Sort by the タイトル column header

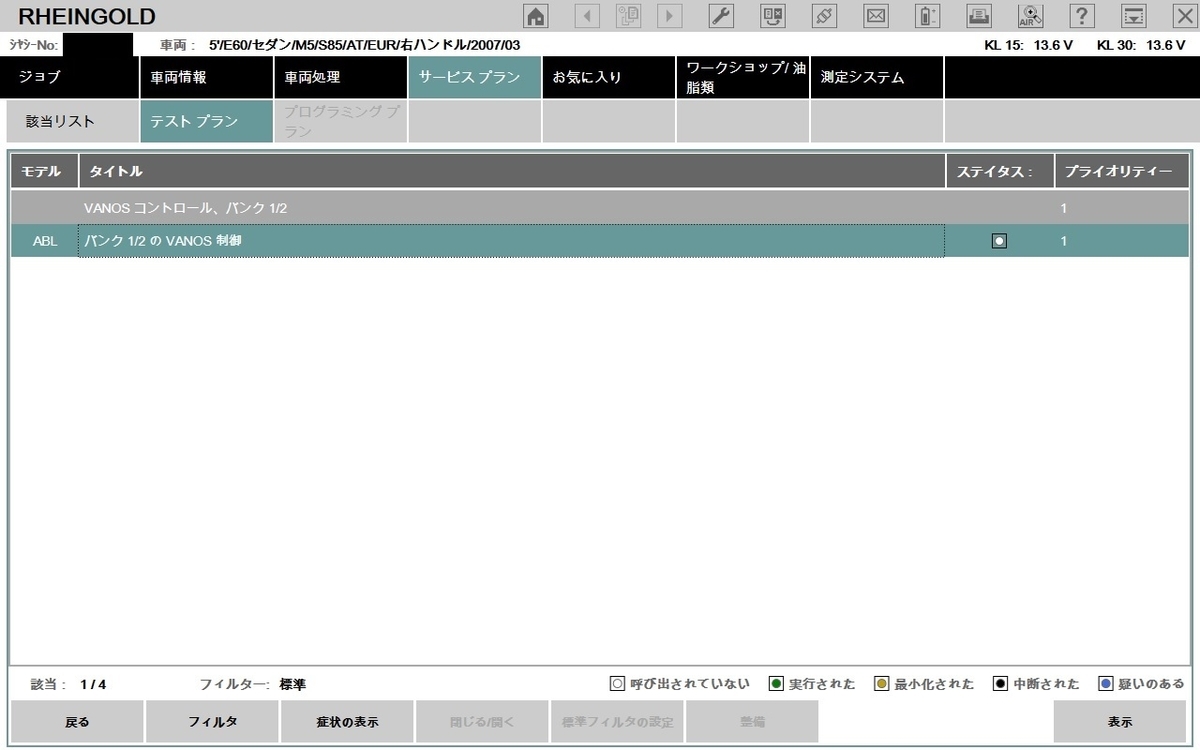512,171
